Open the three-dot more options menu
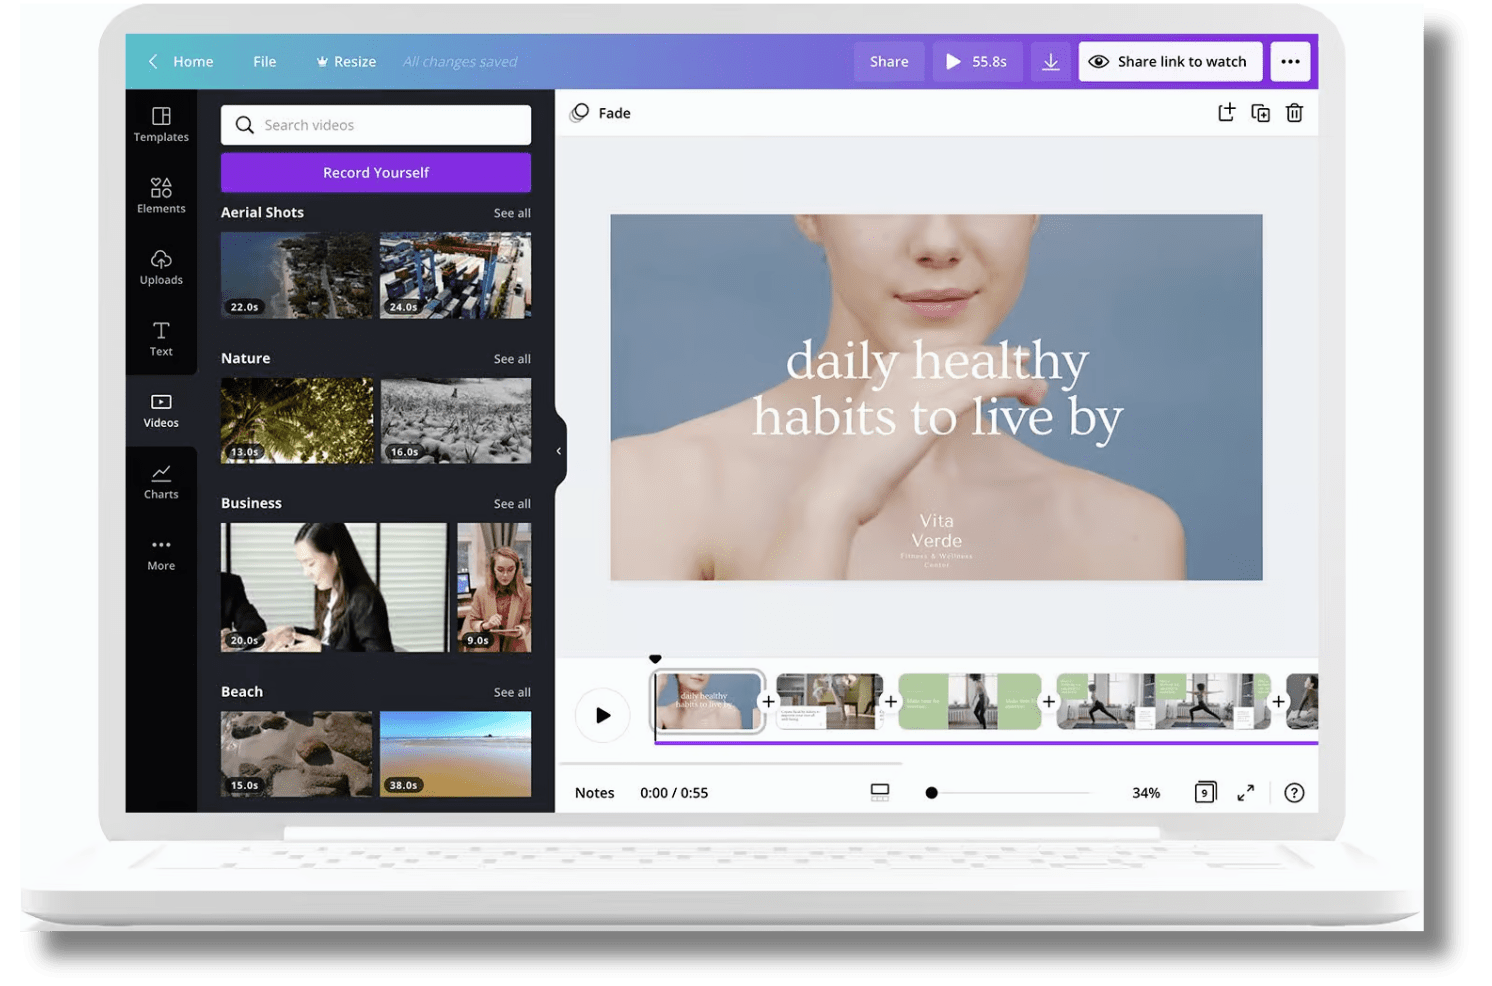 click(x=1290, y=62)
